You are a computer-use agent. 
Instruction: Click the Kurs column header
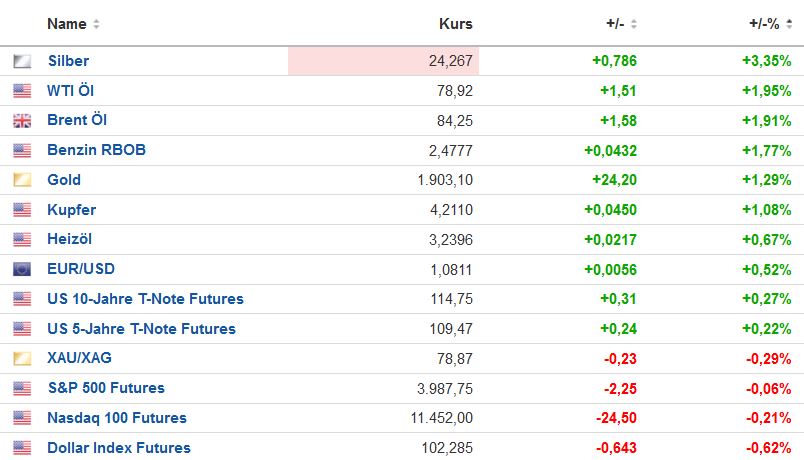coord(456,24)
